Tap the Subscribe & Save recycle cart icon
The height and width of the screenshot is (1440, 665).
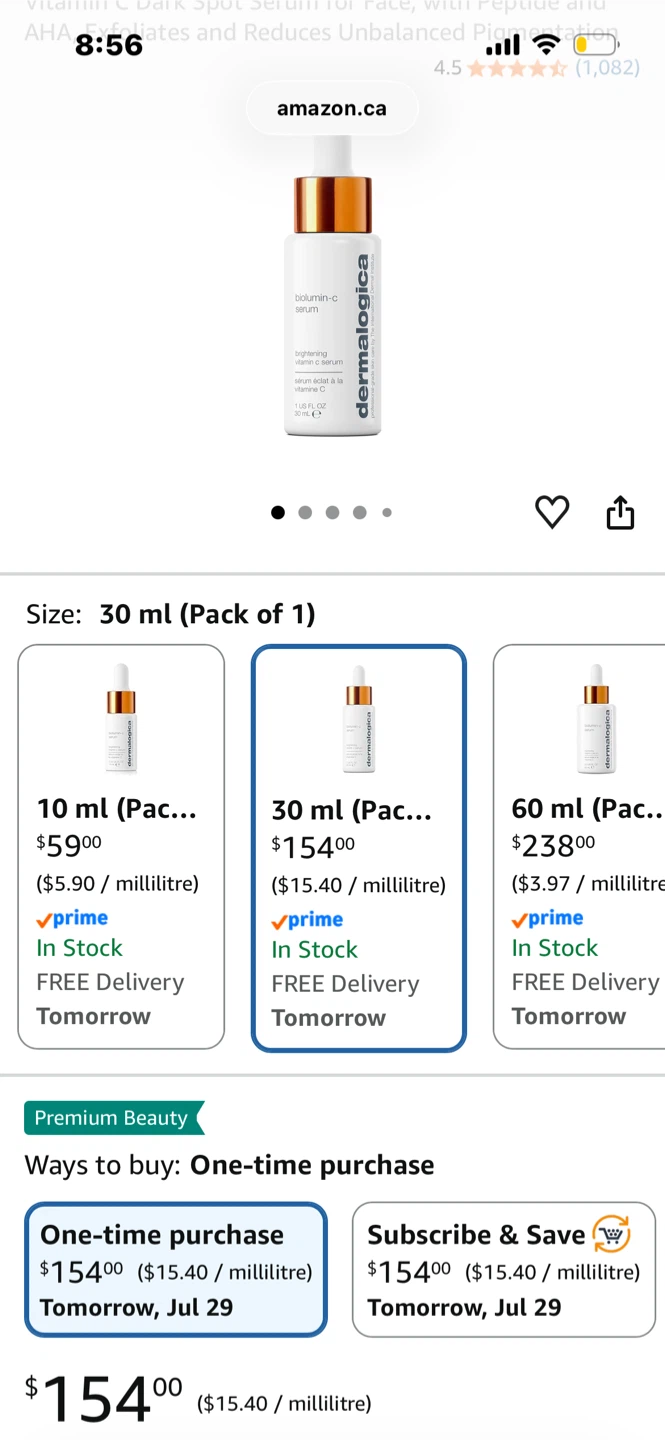click(x=612, y=1234)
